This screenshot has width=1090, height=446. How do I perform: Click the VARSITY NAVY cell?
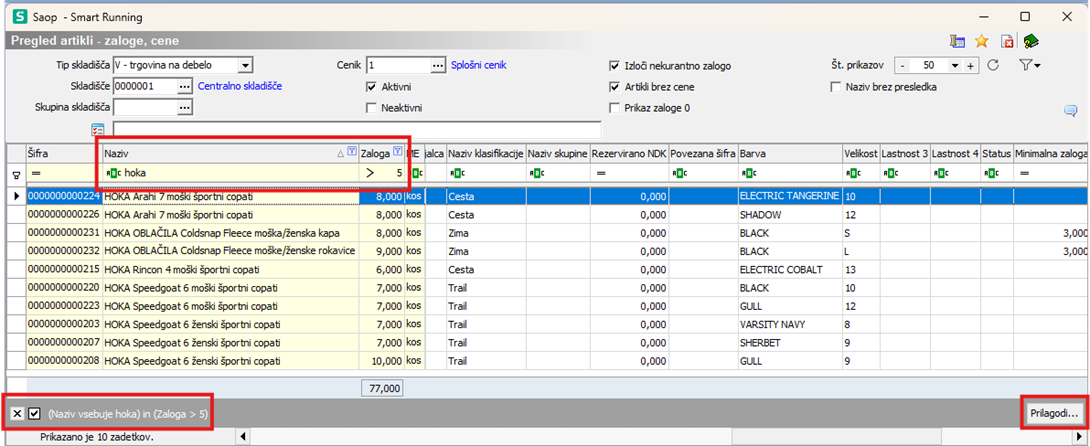(x=790, y=324)
